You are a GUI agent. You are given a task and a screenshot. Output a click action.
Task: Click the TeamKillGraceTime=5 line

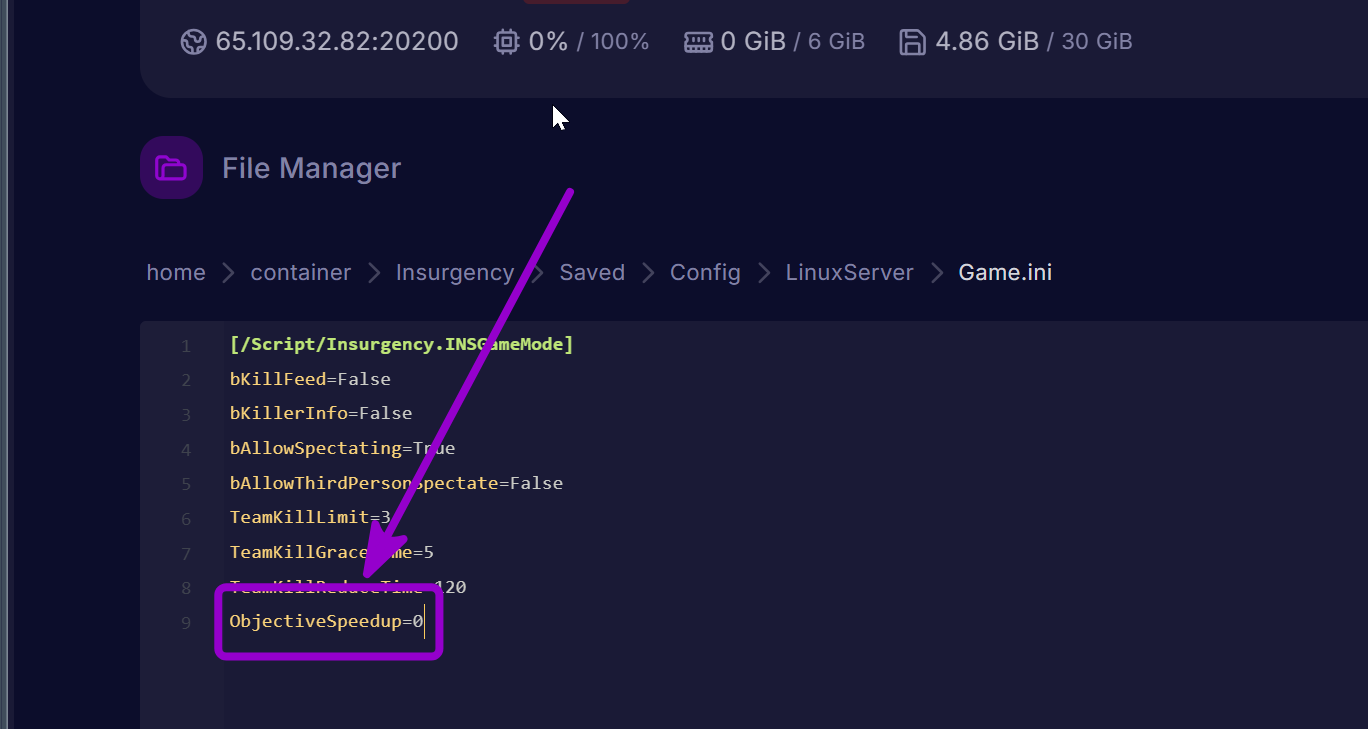point(331,552)
